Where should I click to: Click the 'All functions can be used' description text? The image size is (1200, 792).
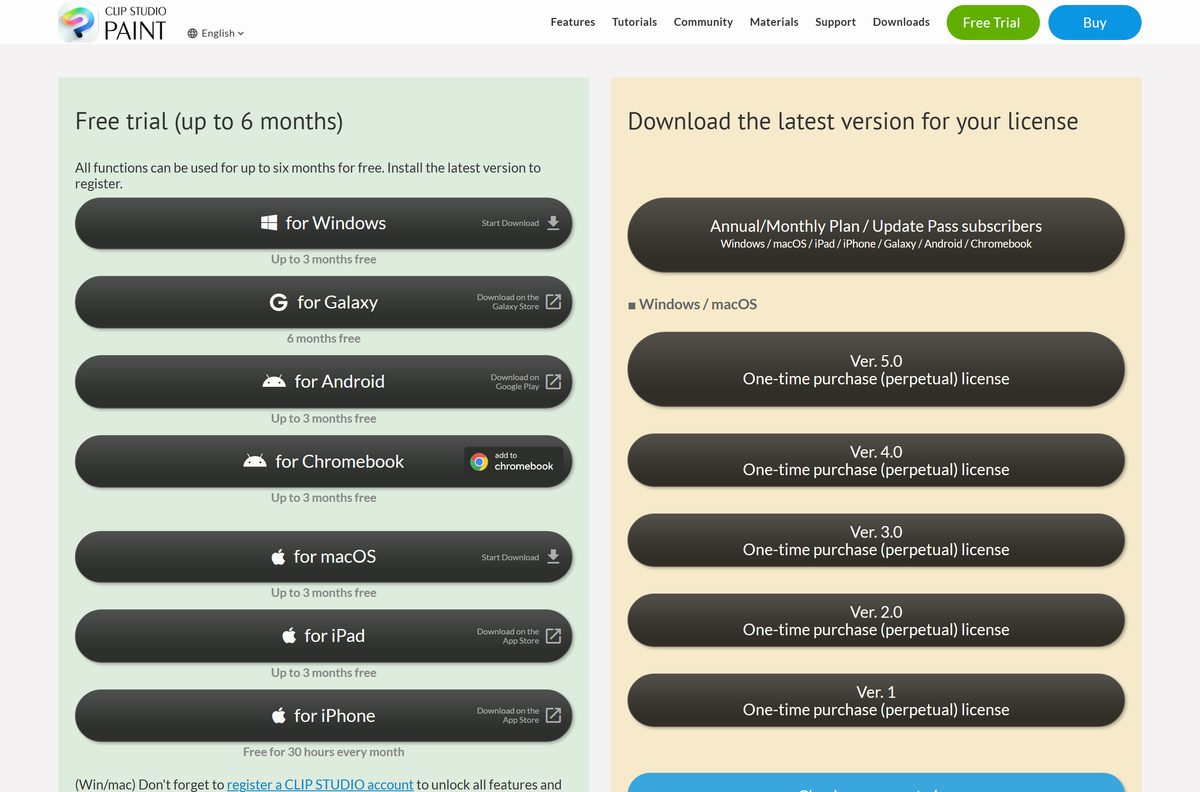pos(308,176)
